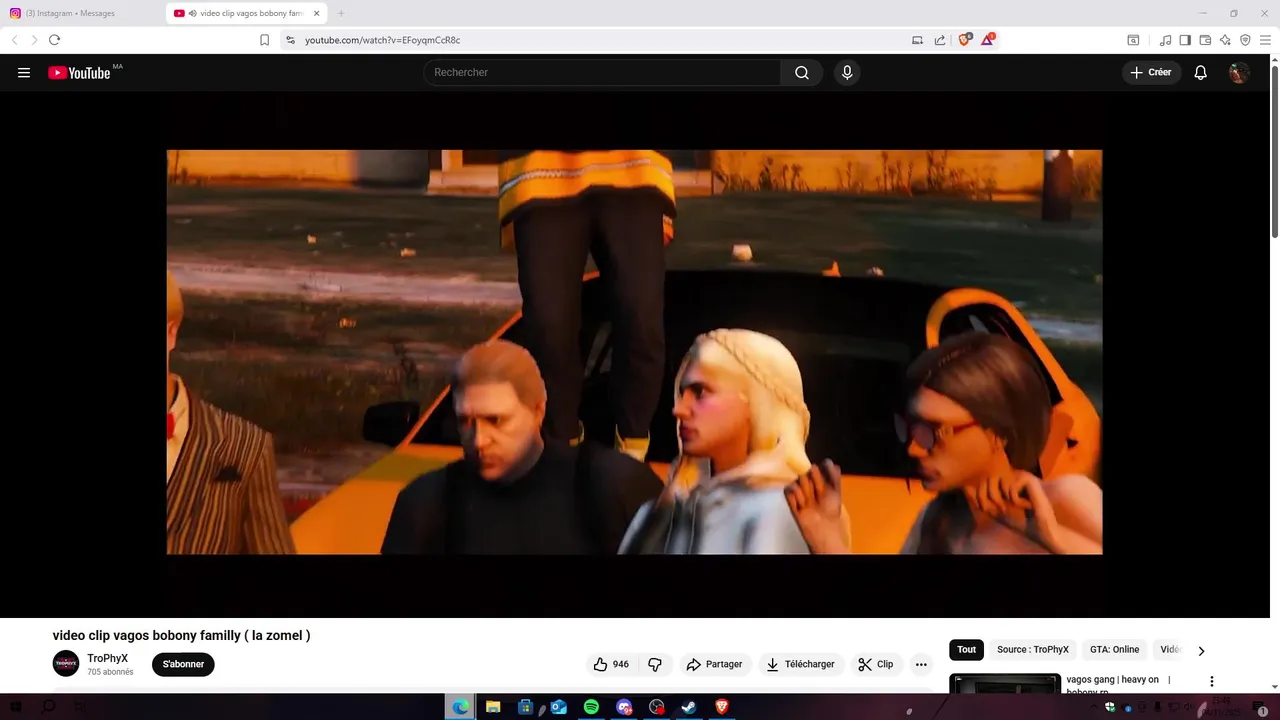Click the Partager share button
1280x720 pixels.
click(x=715, y=664)
